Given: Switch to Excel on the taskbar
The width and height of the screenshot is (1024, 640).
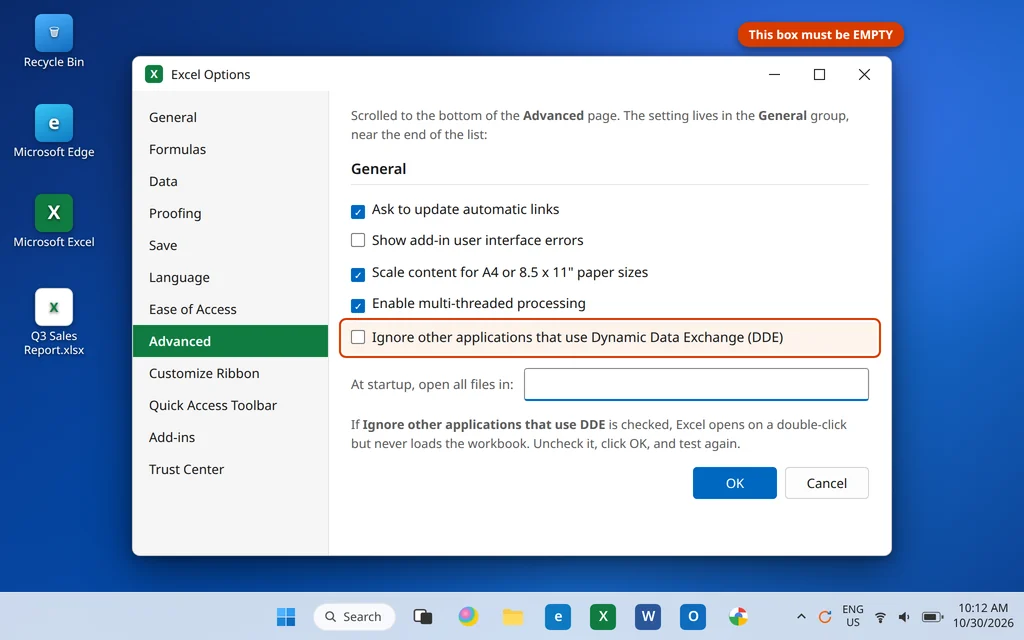Looking at the screenshot, I should point(603,616).
